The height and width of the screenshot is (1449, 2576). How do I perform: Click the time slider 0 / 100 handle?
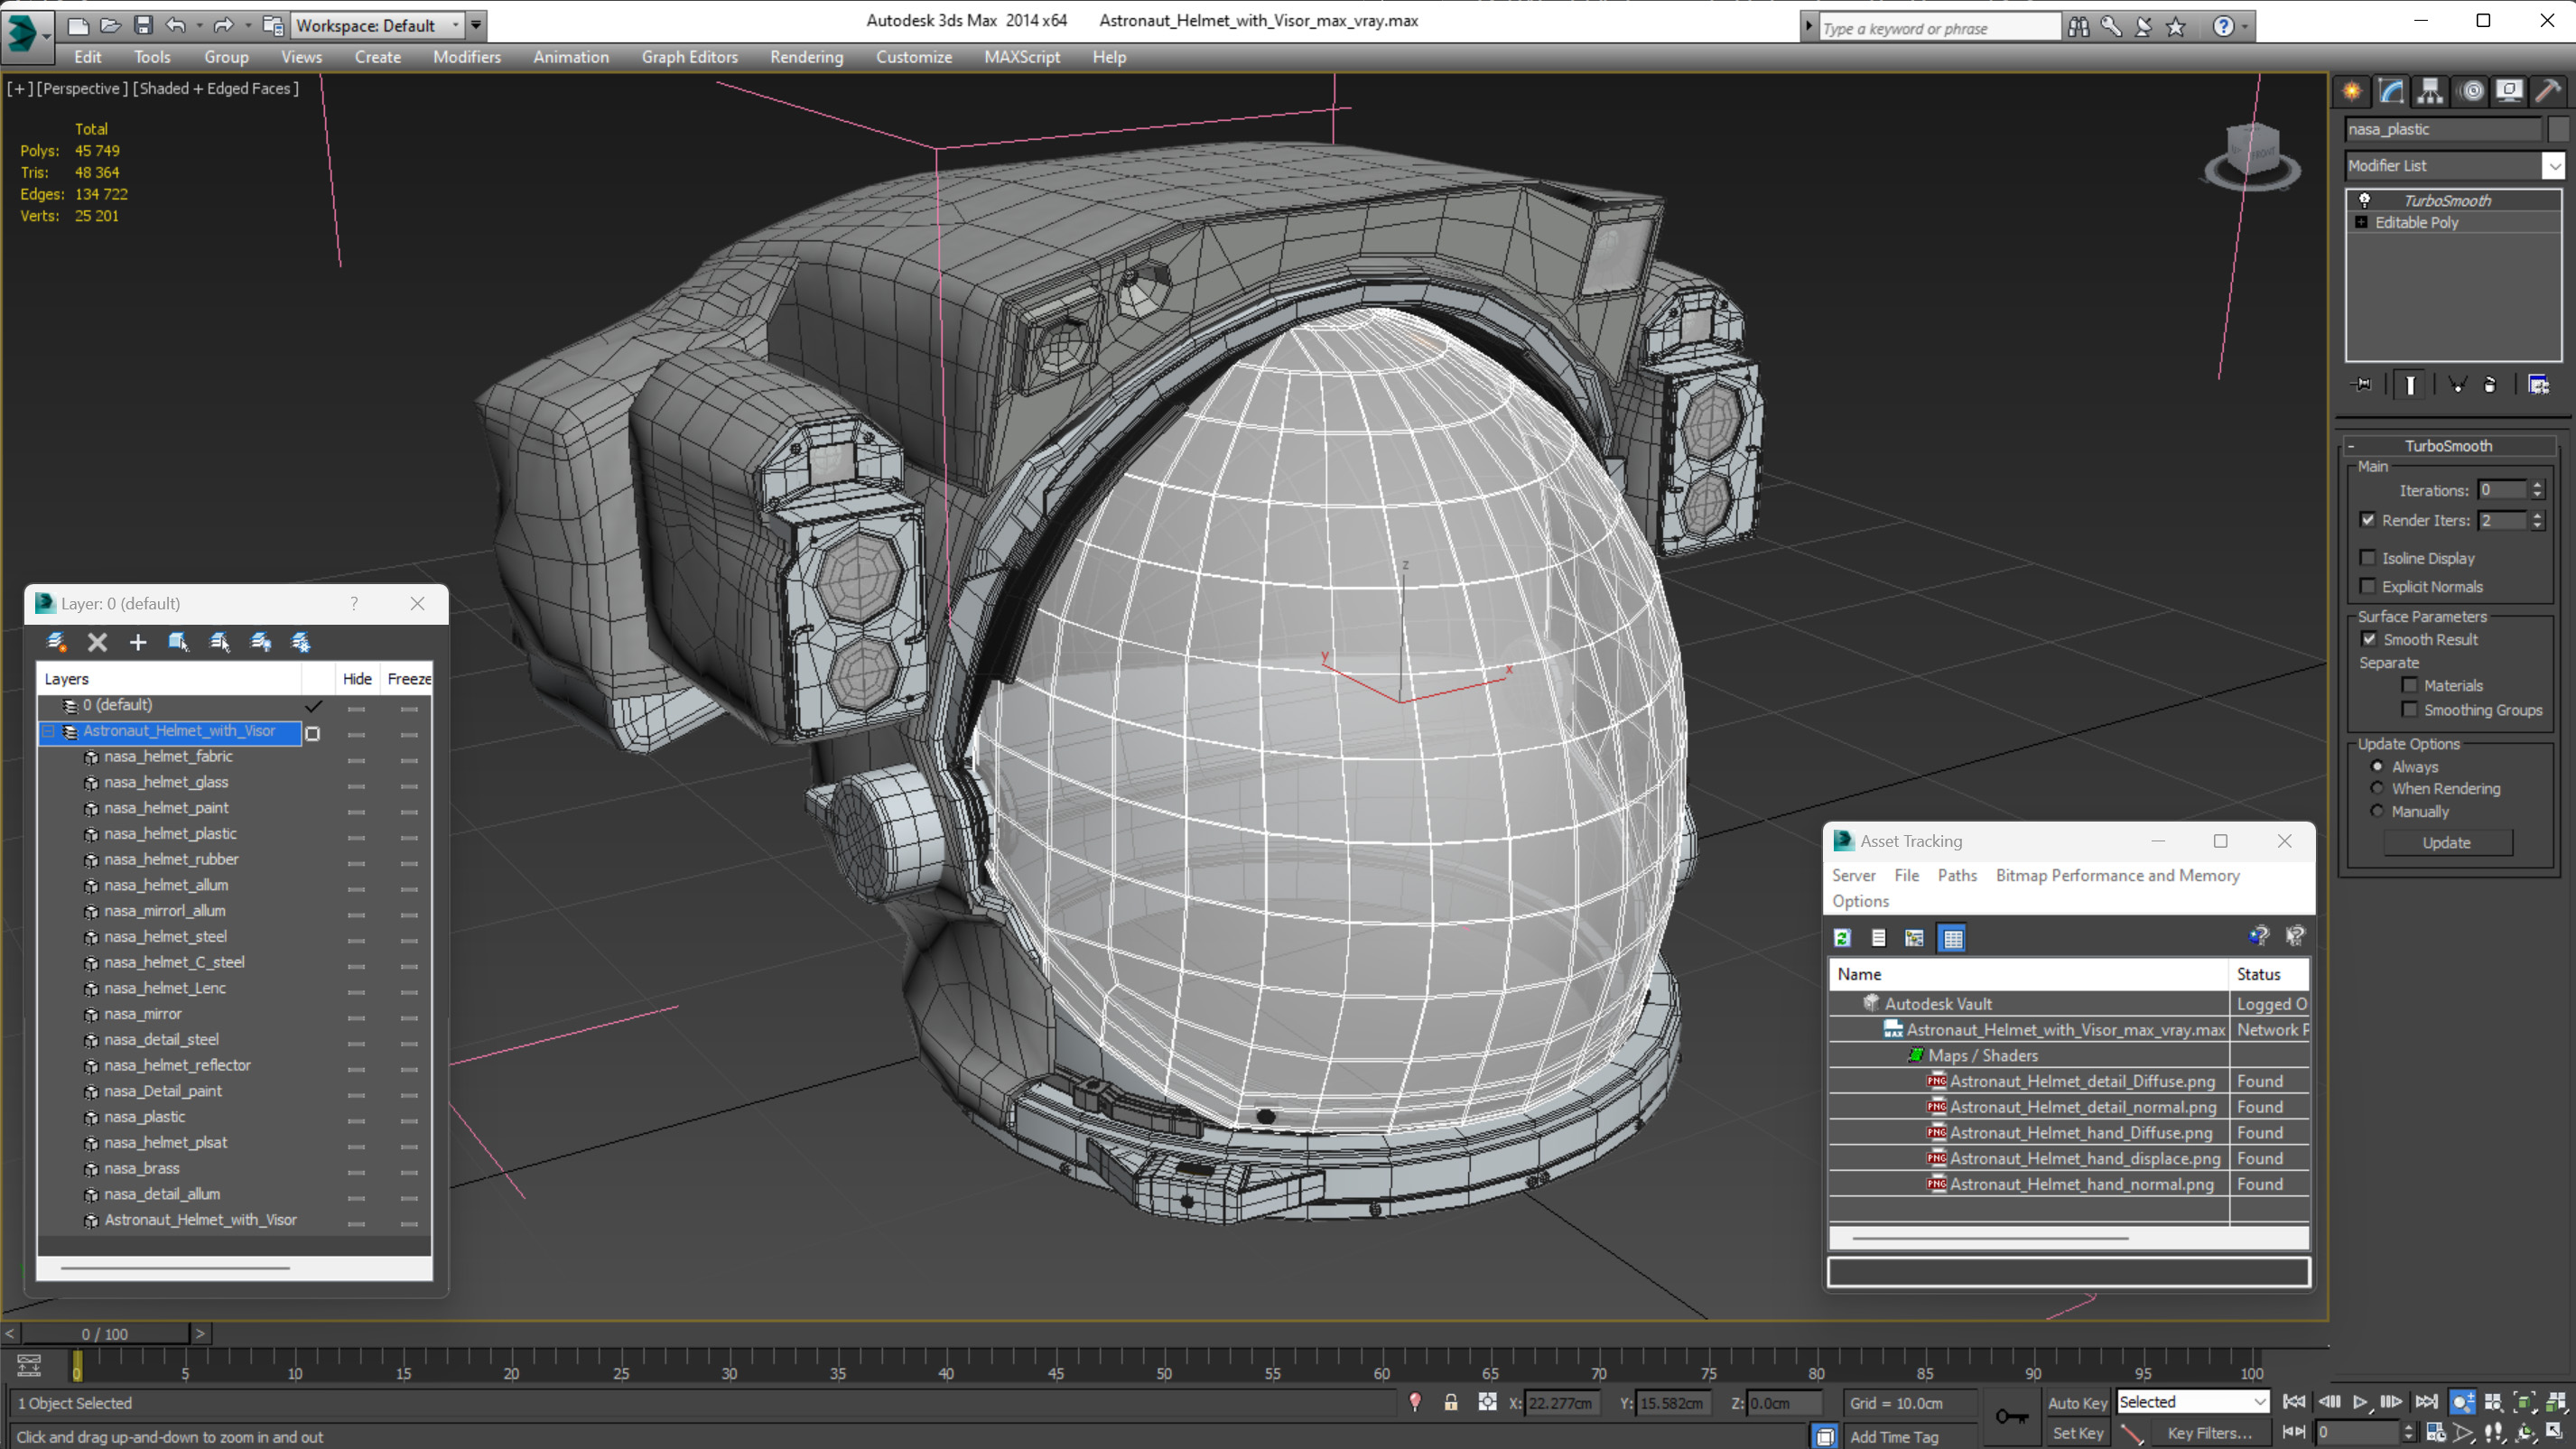[x=105, y=1334]
